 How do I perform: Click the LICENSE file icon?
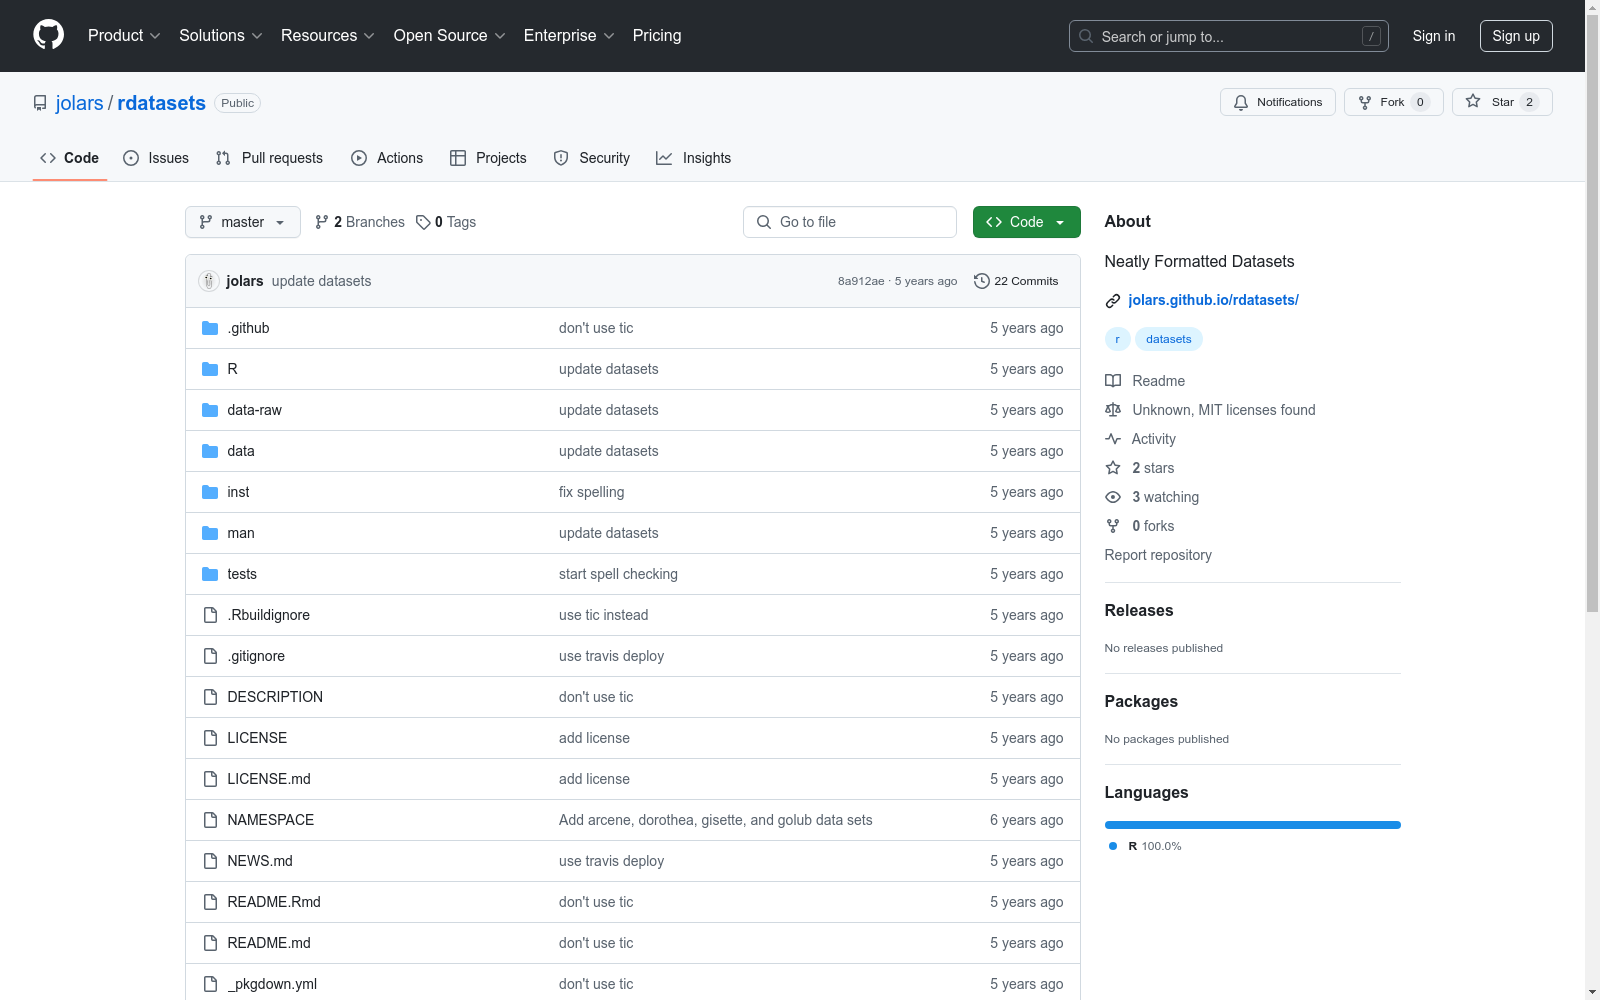coord(210,738)
